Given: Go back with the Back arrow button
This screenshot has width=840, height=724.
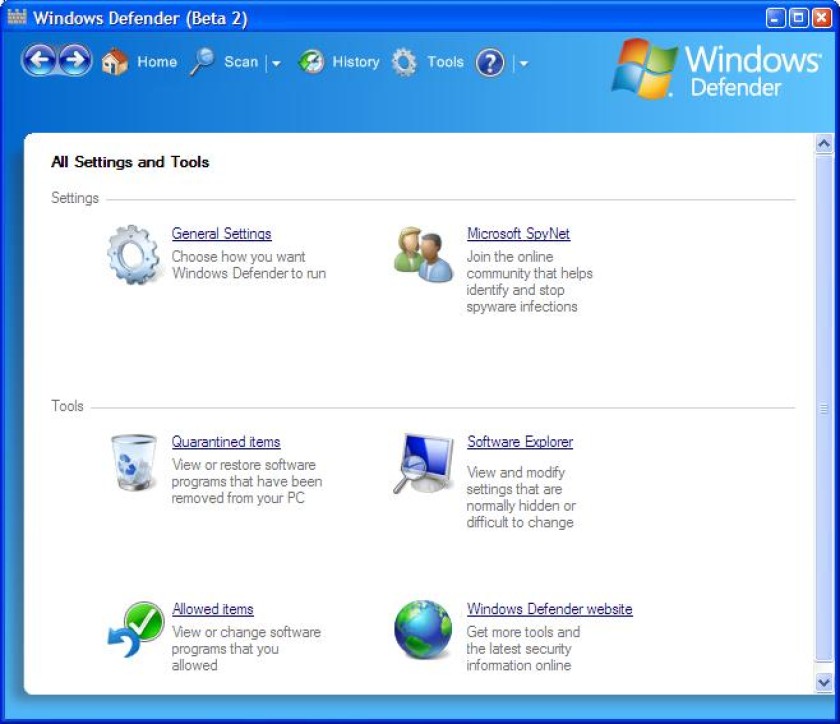Looking at the screenshot, I should [40, 61].
